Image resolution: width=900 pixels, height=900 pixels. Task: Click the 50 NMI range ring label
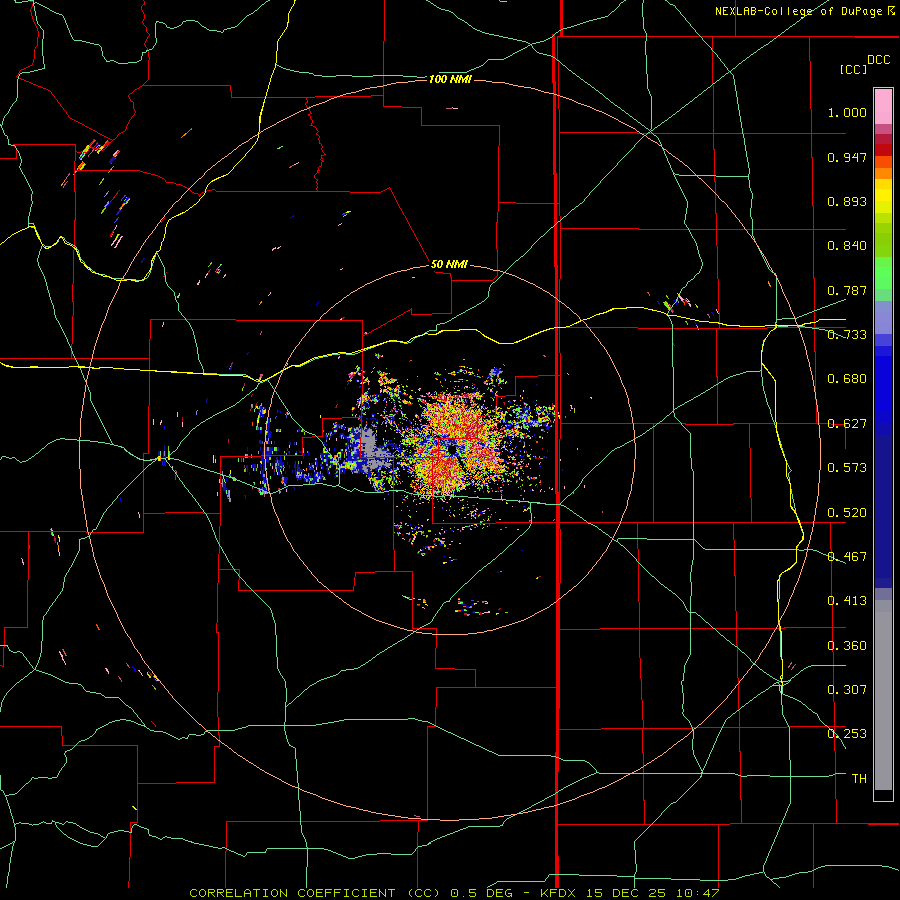pos(449,265)
